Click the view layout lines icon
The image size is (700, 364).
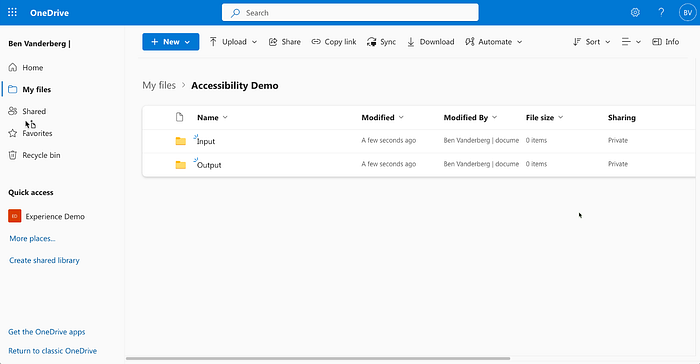(626, 42)
